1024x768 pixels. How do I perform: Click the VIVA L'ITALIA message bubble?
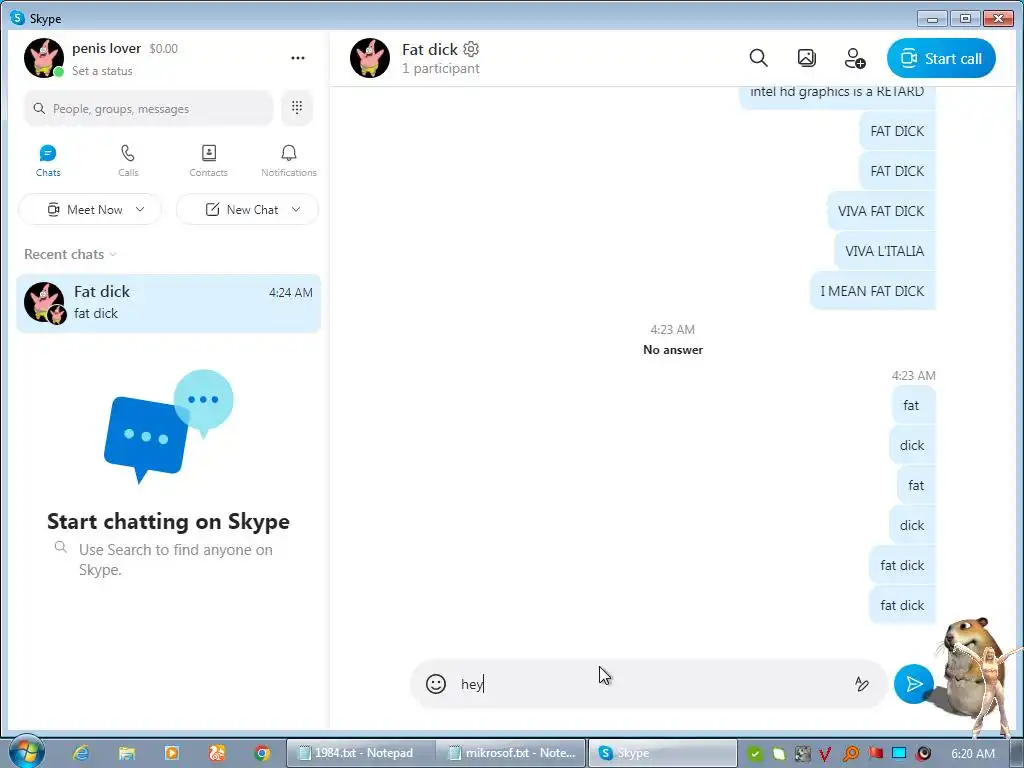pyautogui.click(x=884, y=251)
